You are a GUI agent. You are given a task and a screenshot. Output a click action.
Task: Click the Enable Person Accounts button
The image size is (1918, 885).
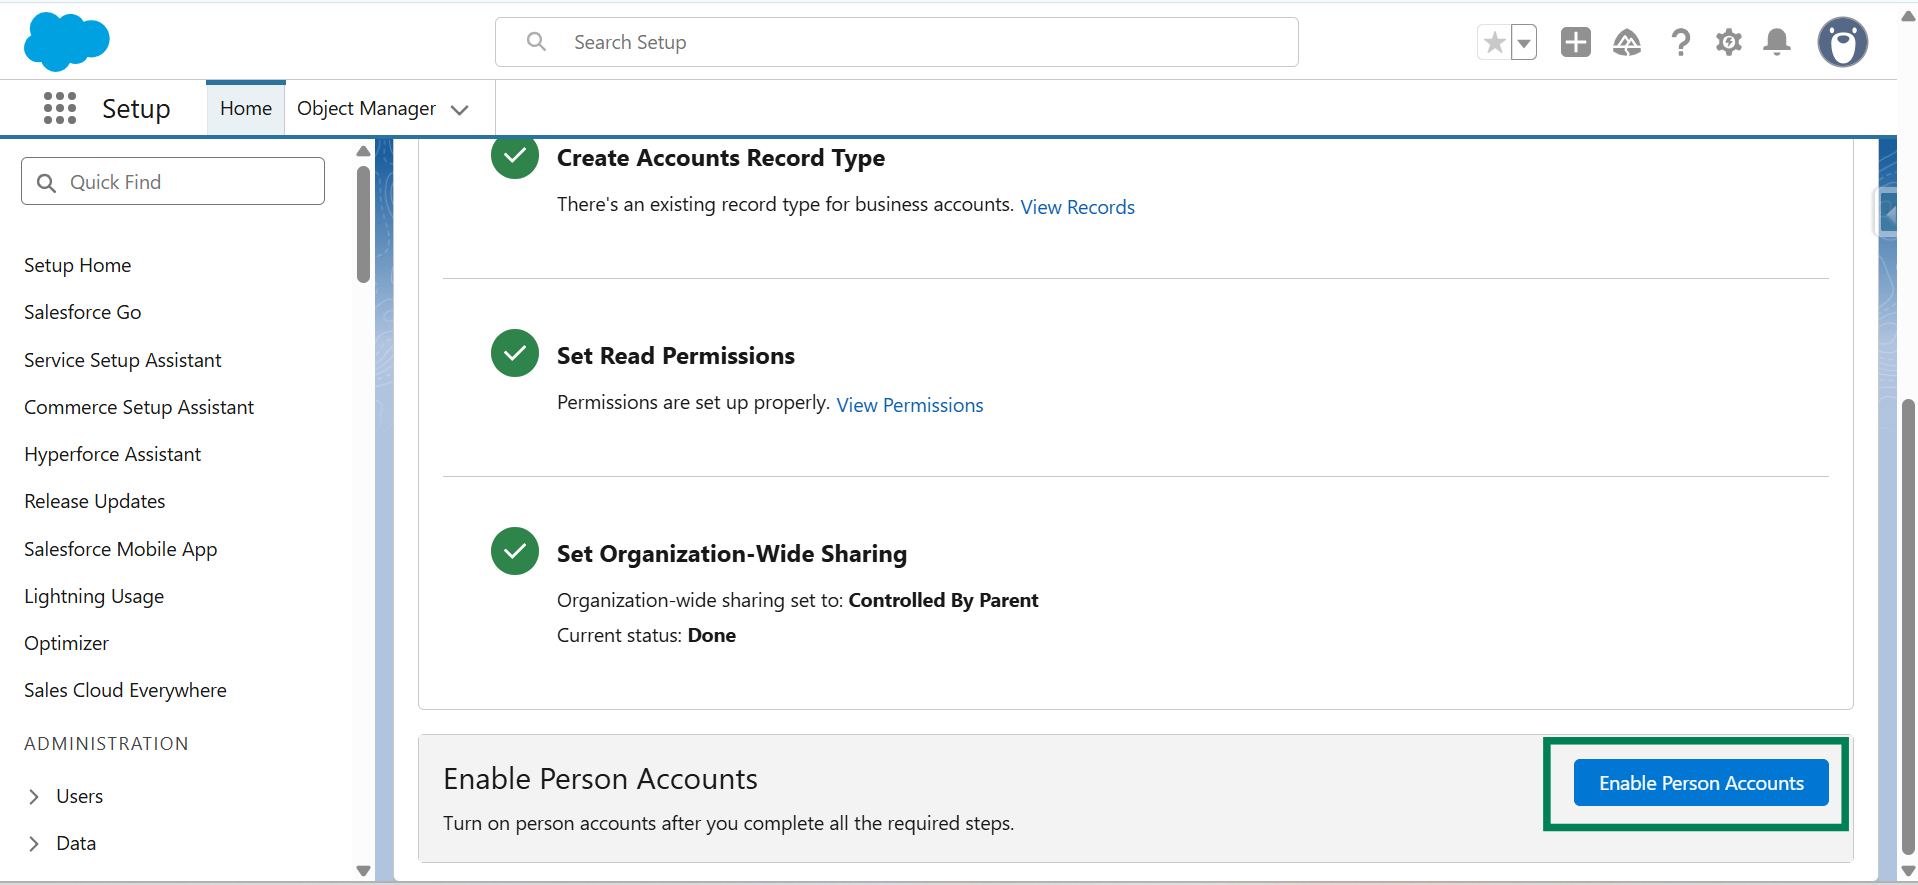[1700, 783]
